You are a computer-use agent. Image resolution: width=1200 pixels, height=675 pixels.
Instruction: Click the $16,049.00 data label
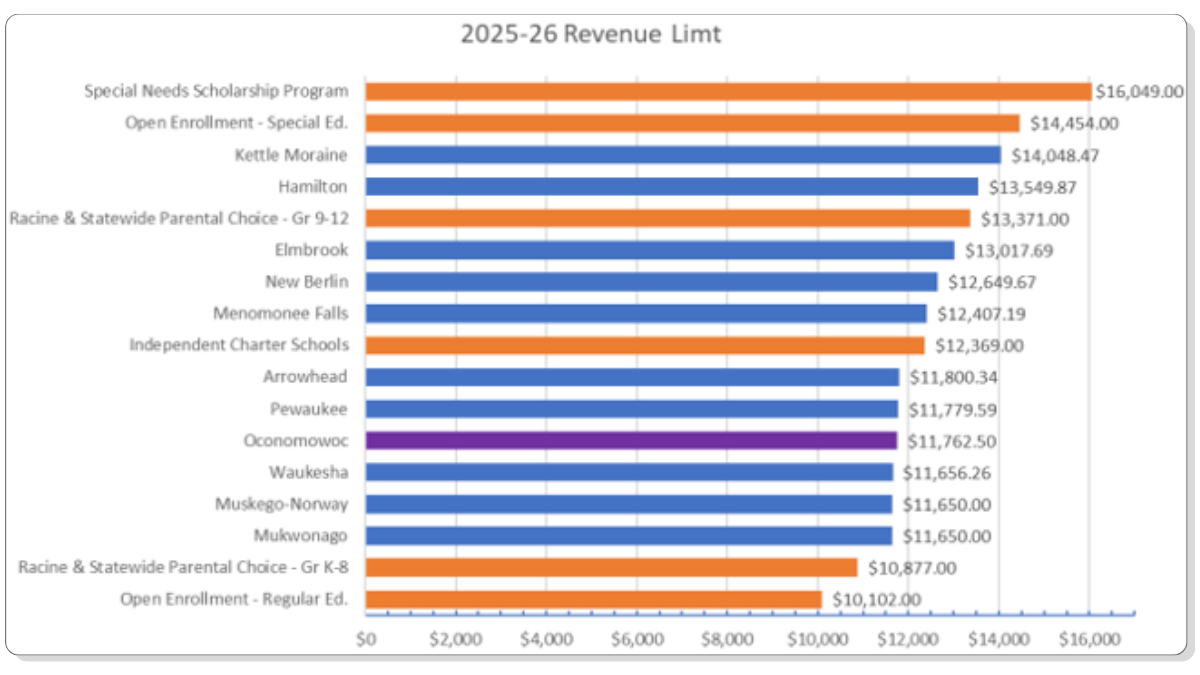(x=1140, y=91)
